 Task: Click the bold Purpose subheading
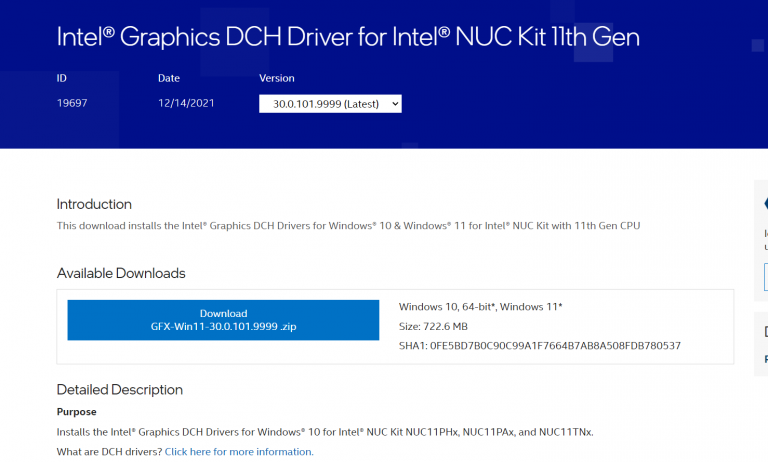click(77, 412)
